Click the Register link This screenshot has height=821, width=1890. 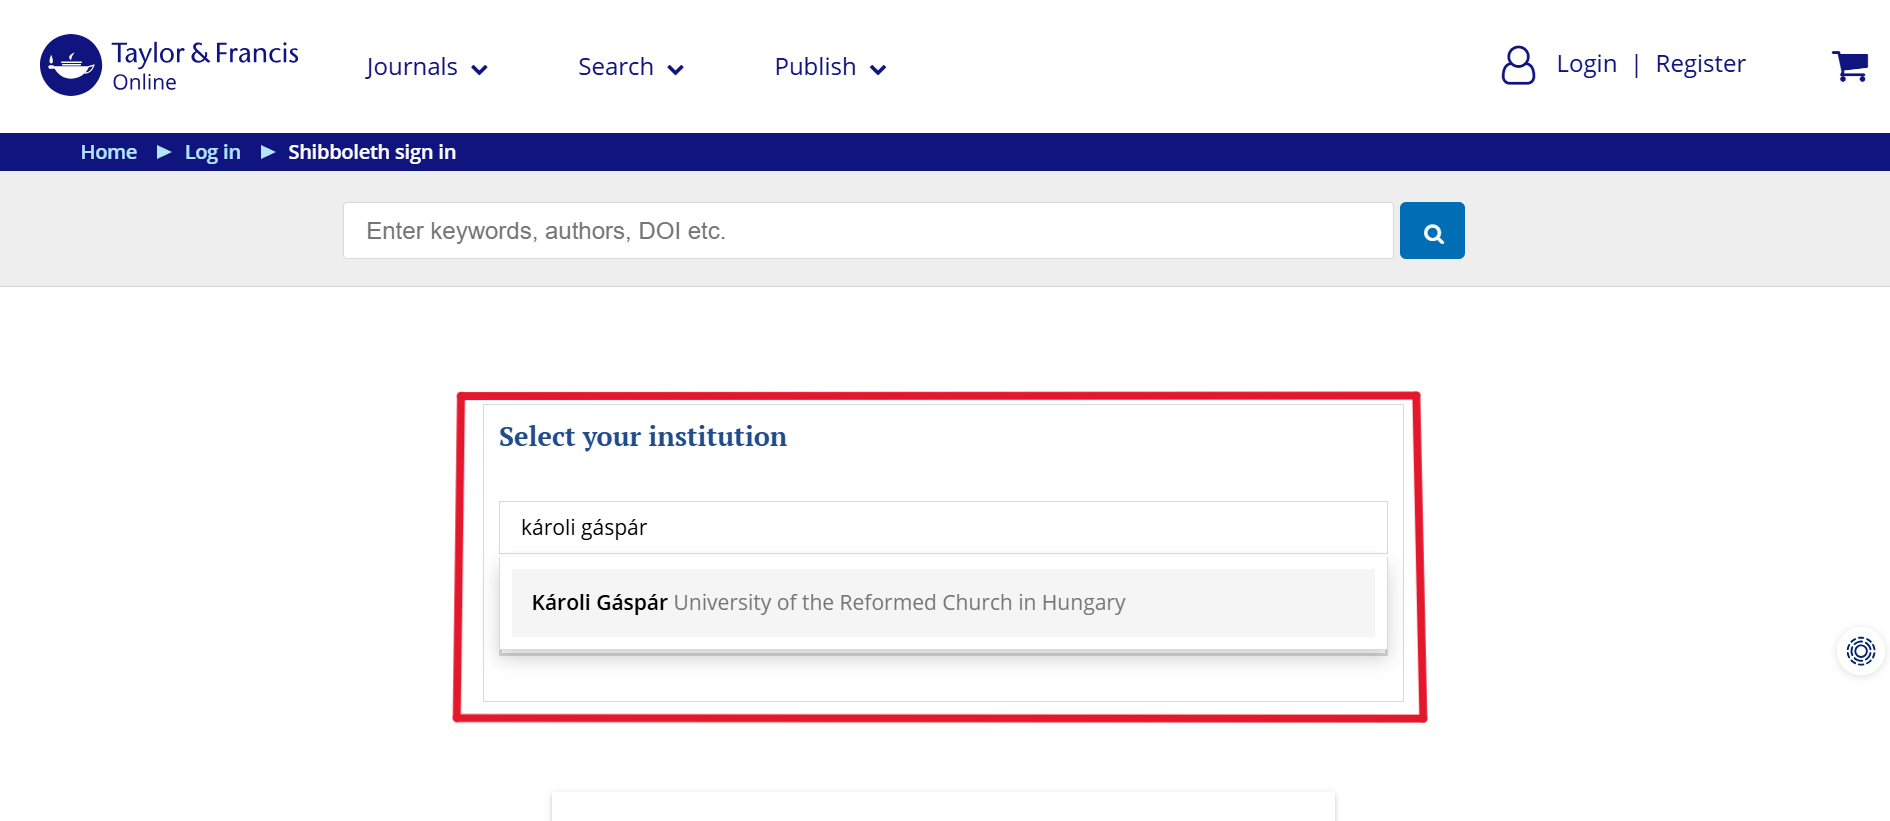(1700, 64)
